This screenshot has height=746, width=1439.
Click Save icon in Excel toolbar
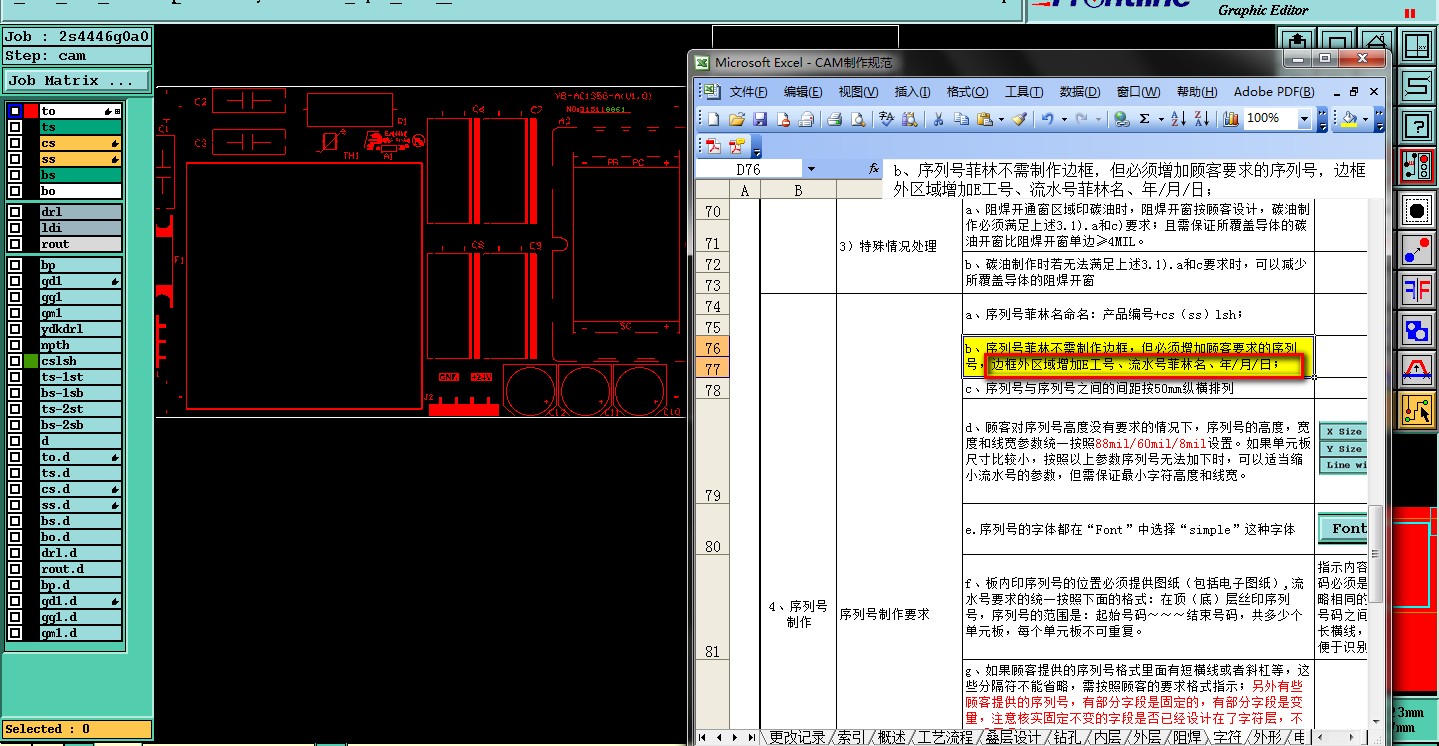(760, 119)
